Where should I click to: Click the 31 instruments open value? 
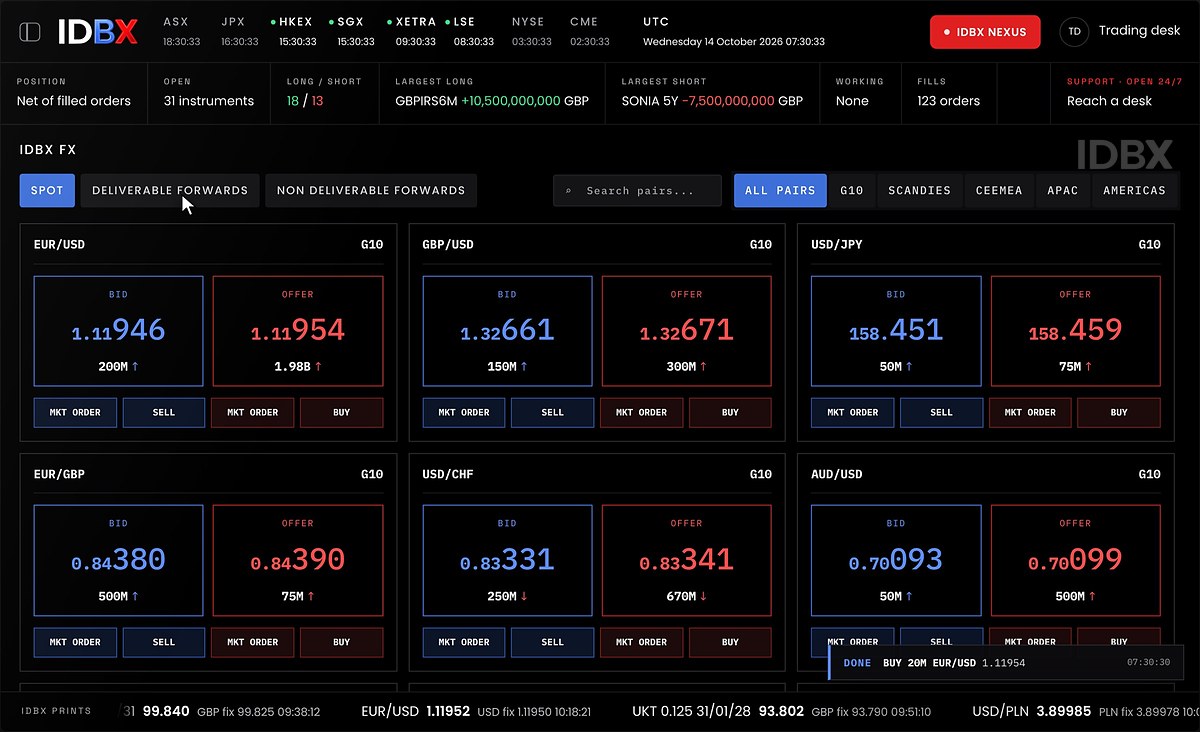click(x=209, y=101)
